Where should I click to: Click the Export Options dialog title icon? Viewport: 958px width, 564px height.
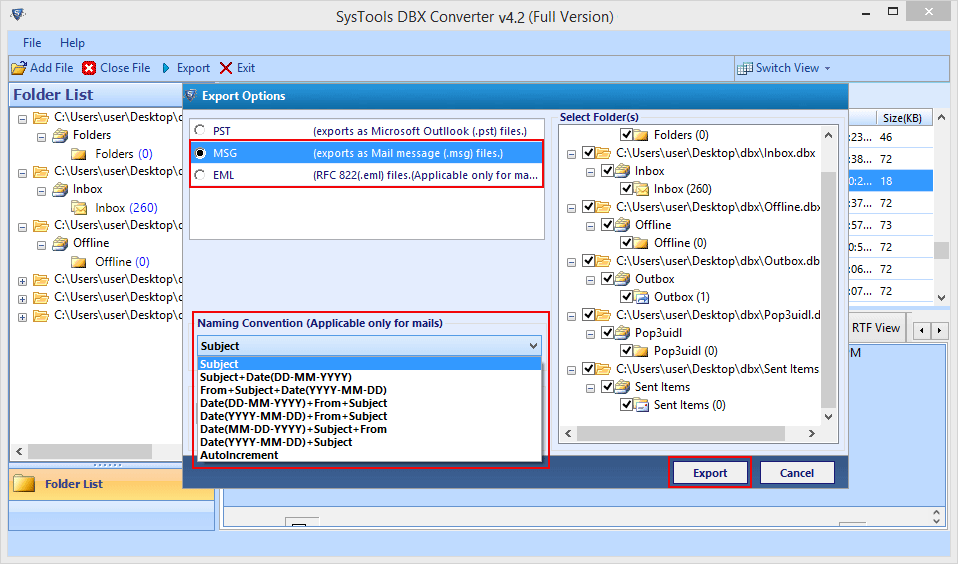coord(191,95)
